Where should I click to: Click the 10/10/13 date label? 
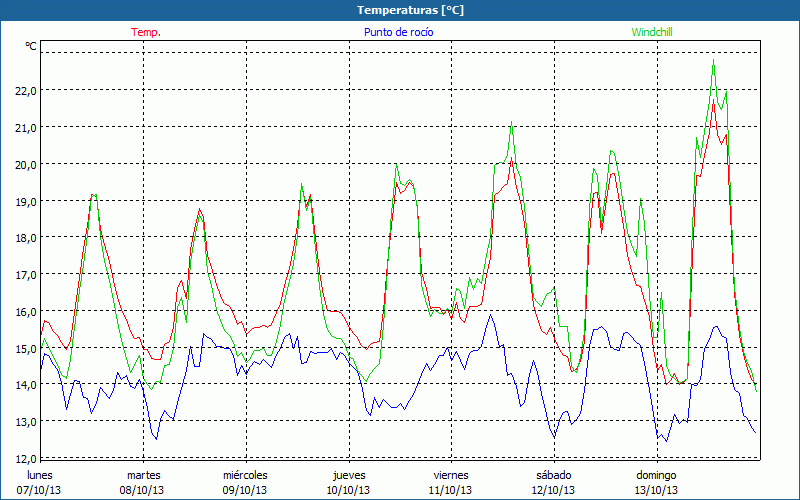point(348,490)
